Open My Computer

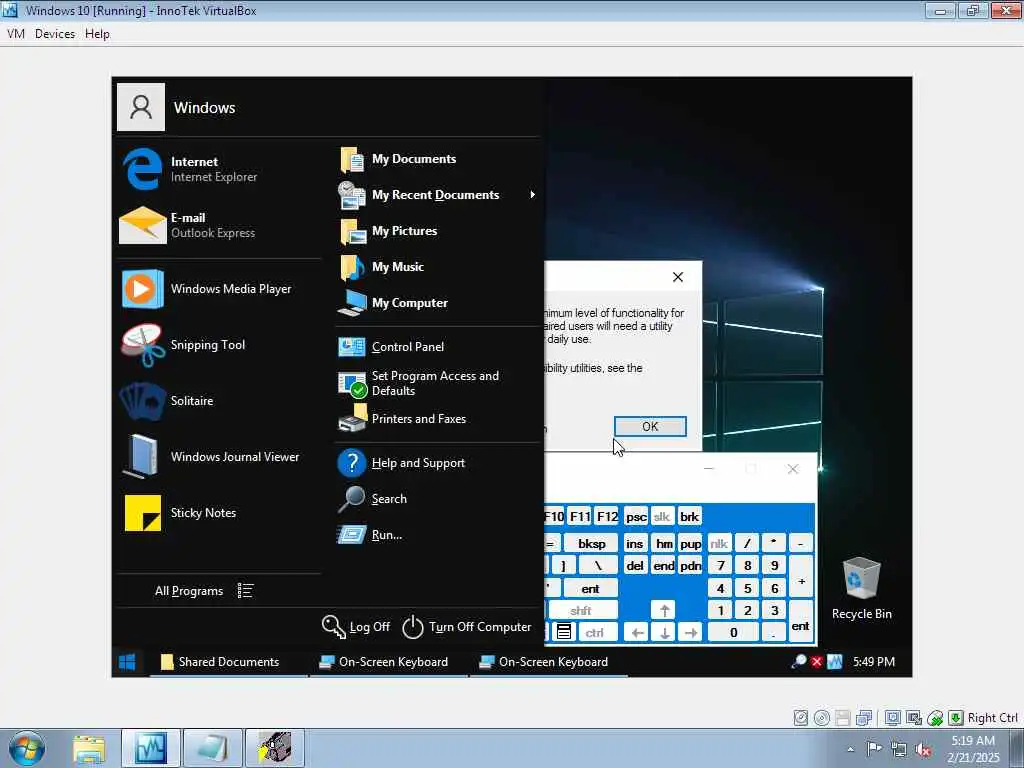pos(438,303)
